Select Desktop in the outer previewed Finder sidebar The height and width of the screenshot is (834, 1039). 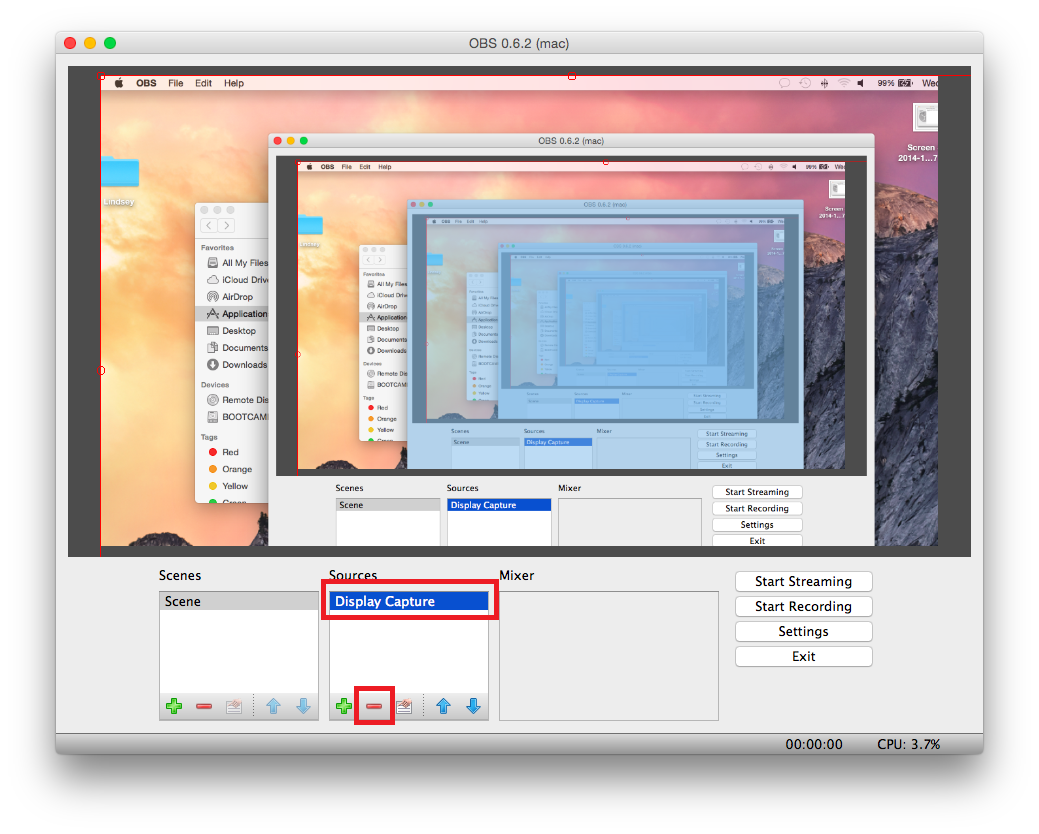(x=231, y=331)
